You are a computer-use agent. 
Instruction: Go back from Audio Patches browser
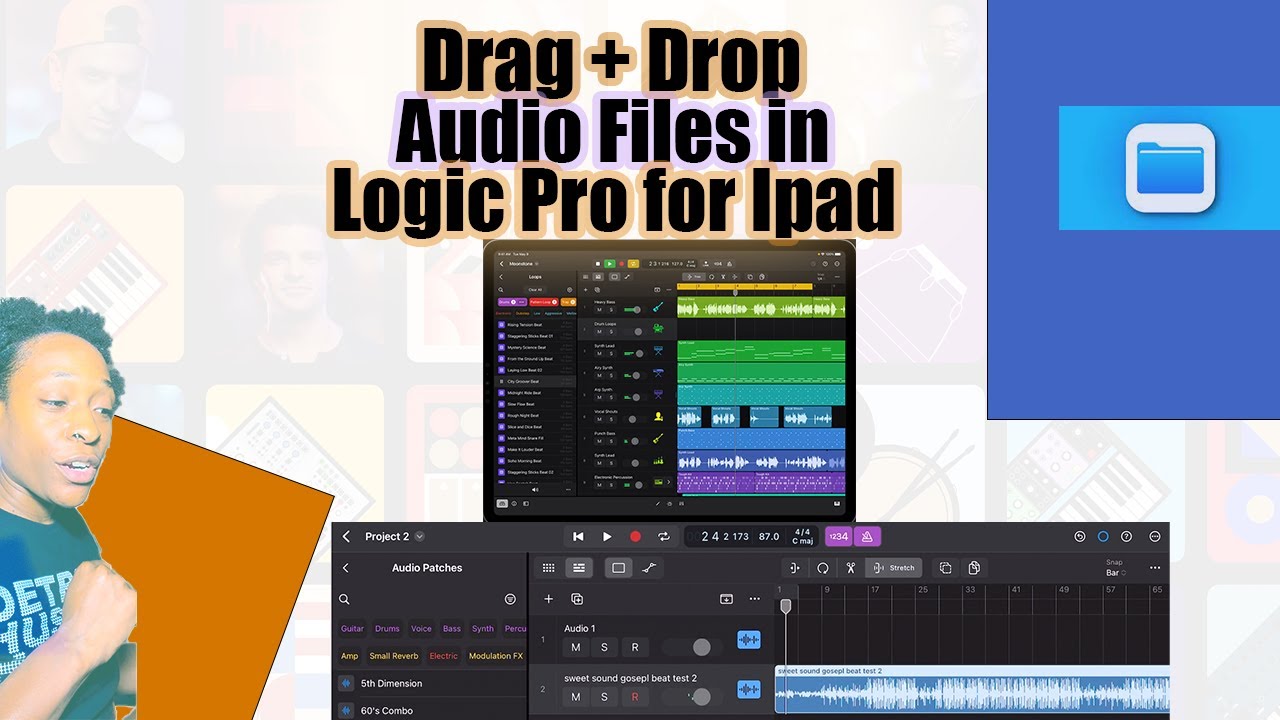point(346,568)
